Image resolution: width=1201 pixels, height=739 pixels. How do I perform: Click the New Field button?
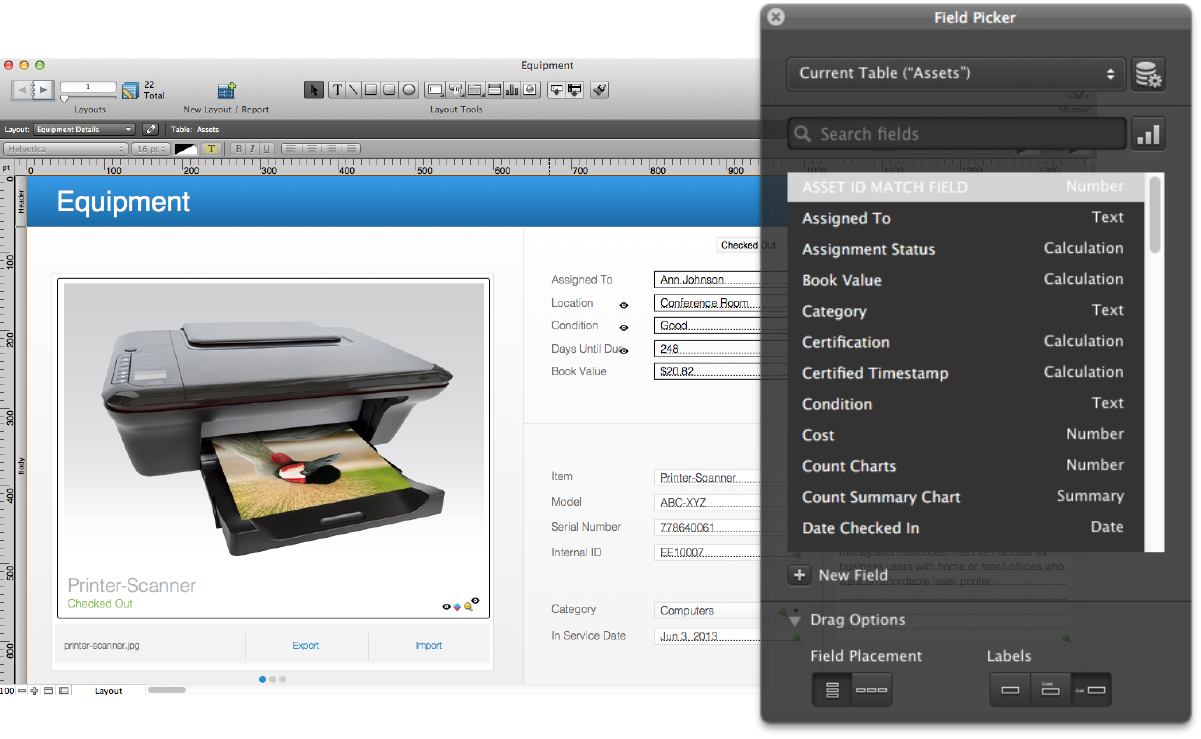tap(839, 575)
